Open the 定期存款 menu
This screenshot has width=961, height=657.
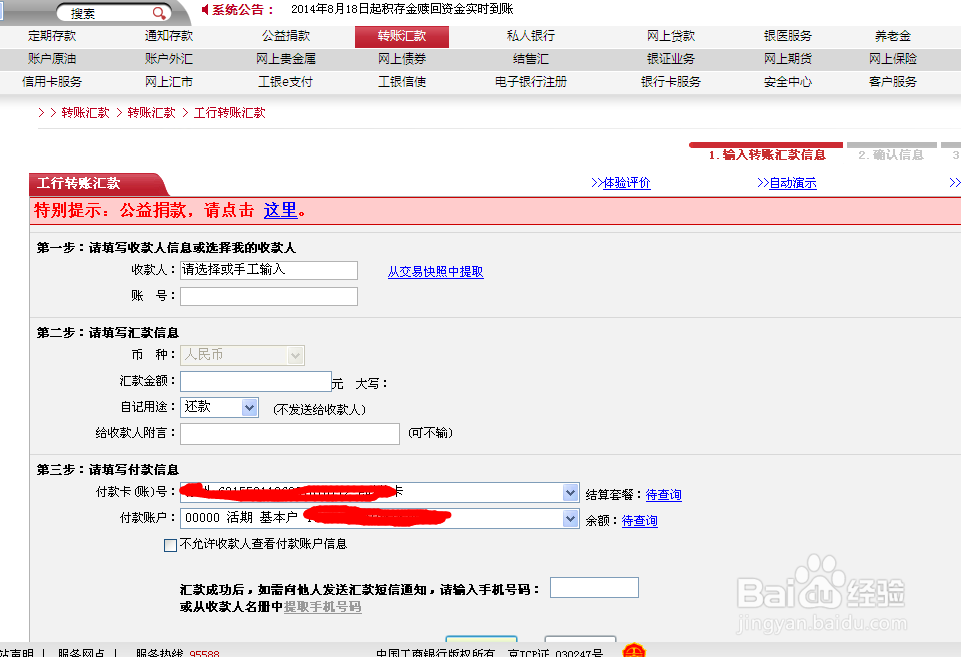click(52, 36)
